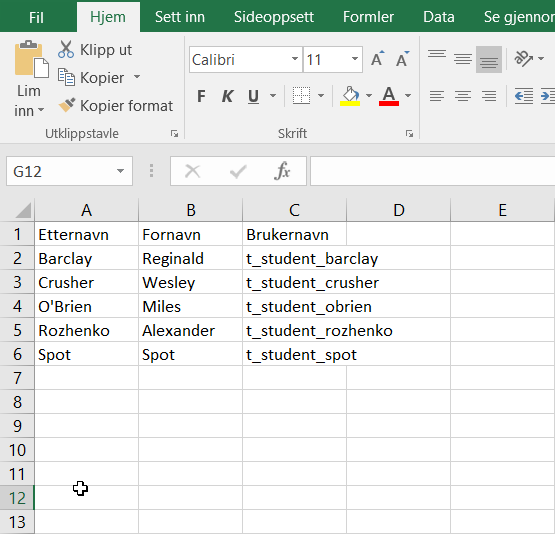Open the Calibri font name dropdown
Screen dimensions: 555x534
[294, 59]
